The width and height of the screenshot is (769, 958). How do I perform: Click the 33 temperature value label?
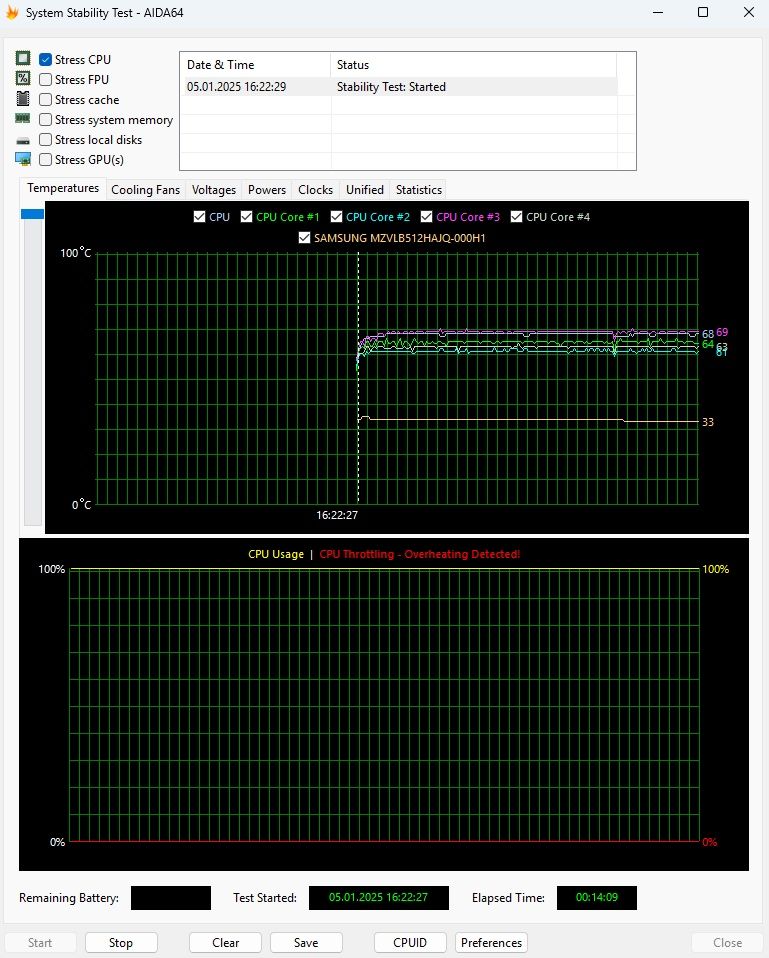(x=708, y=422)
